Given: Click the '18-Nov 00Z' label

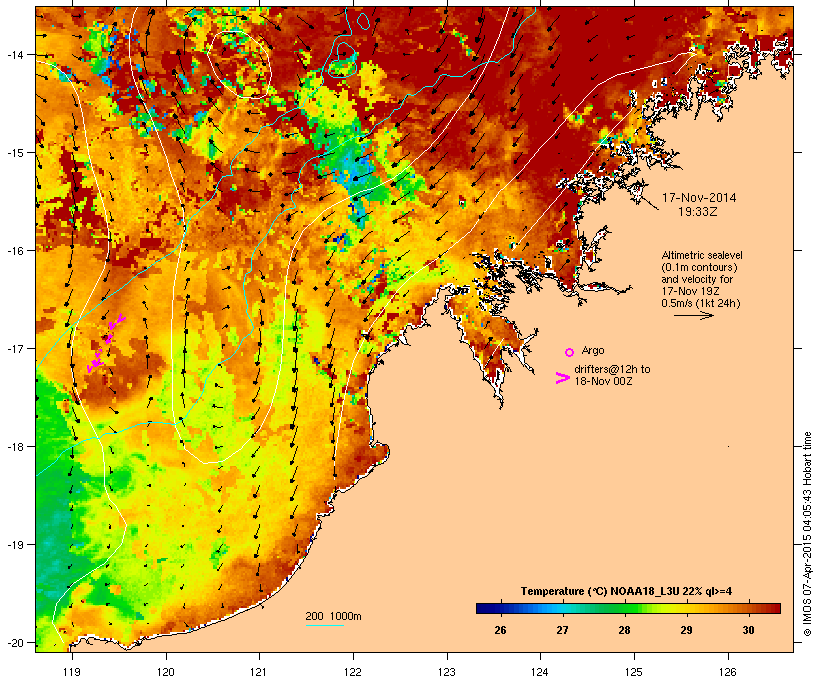Looking at the screenshot, I should (603, 381).
